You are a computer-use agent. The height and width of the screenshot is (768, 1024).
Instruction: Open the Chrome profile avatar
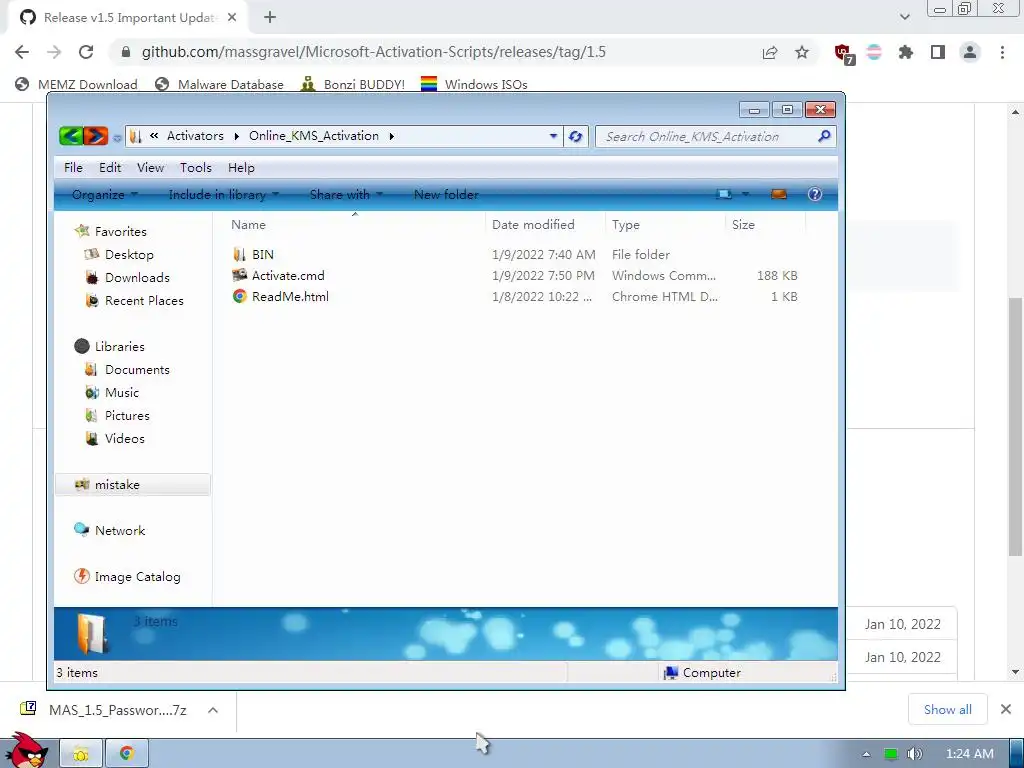point(970,52)
